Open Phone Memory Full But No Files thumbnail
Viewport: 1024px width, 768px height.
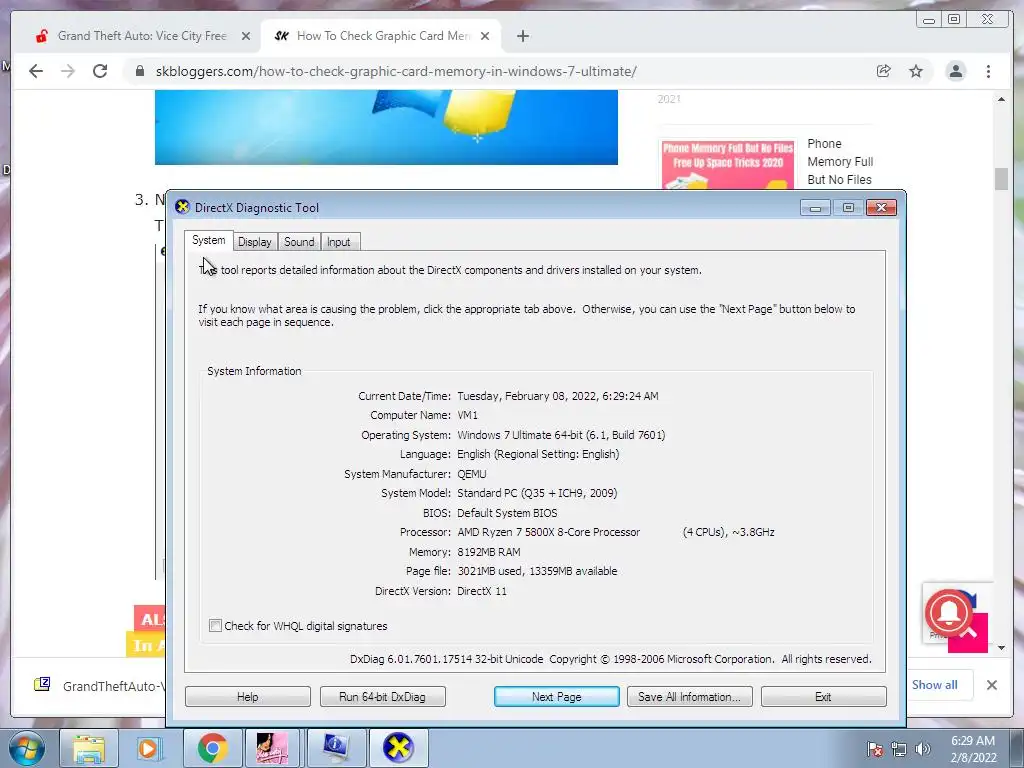[x=728, y=165]
